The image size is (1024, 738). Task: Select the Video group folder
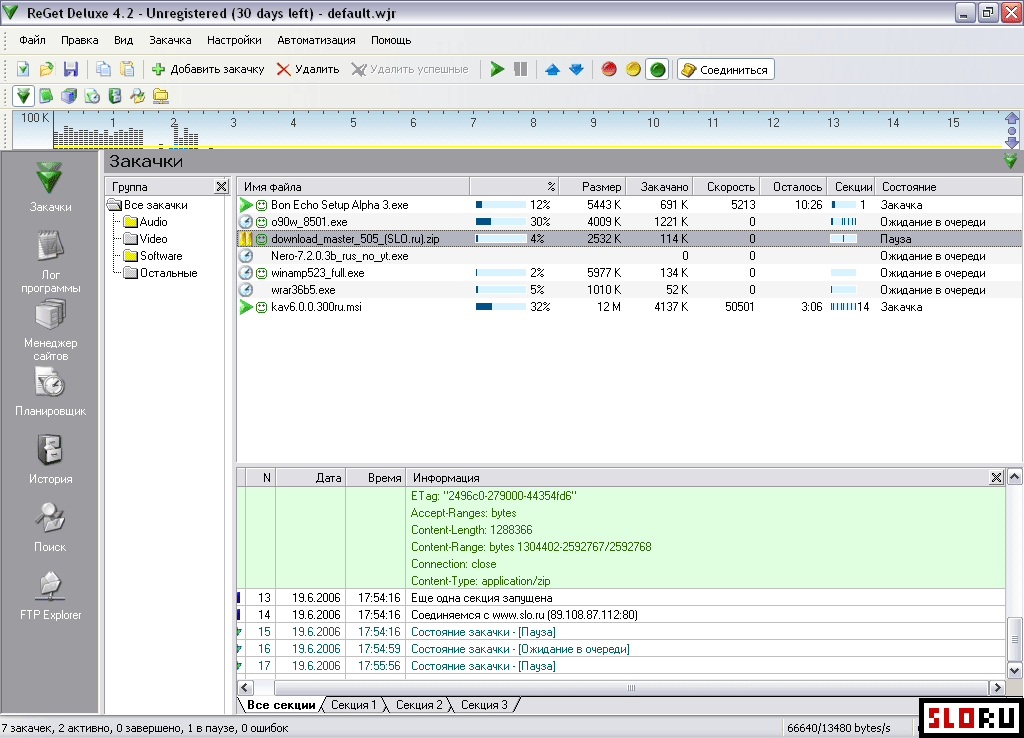tap(146, 239)
